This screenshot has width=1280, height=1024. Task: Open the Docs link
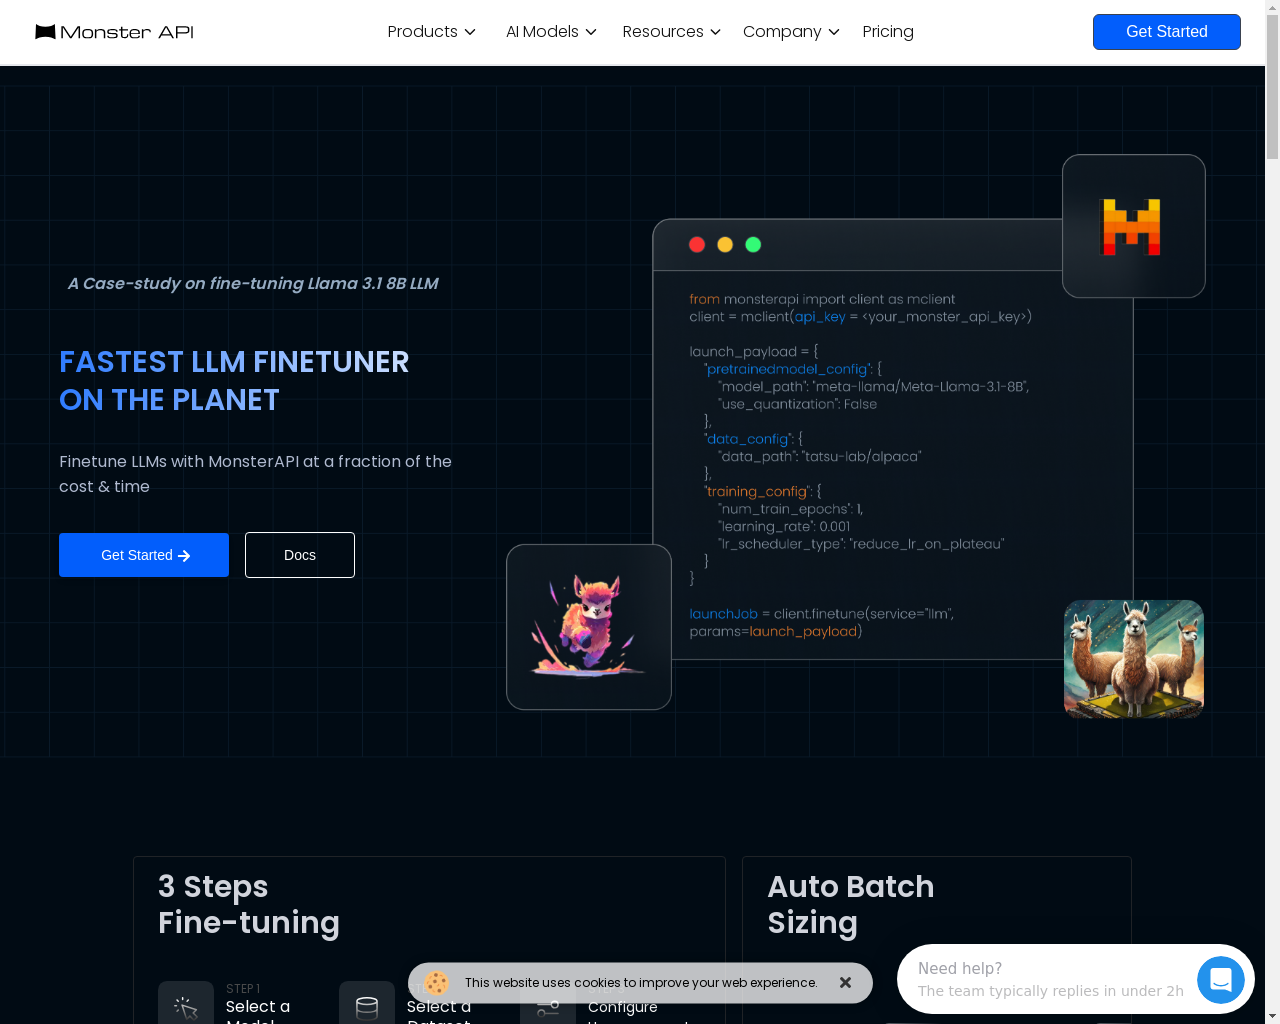tap(300, 555)
